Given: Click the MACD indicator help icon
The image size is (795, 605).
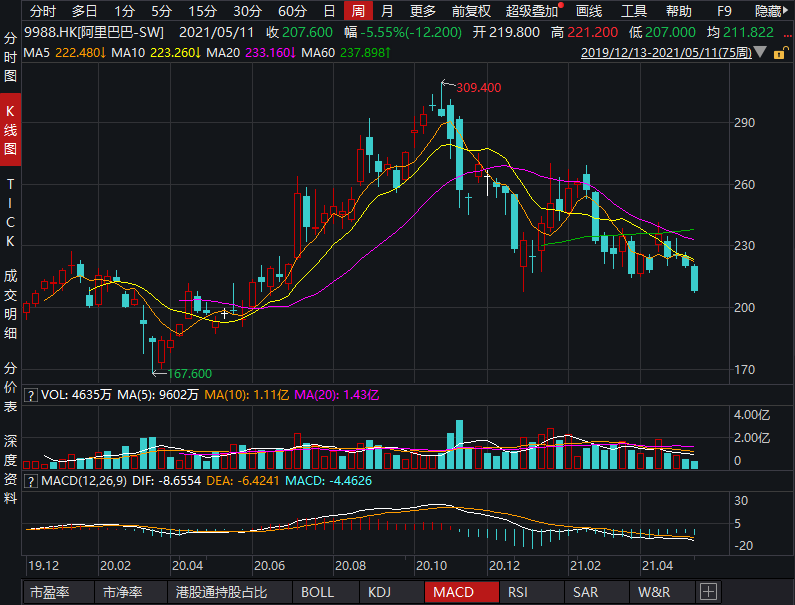Looking at the screenshot, I should [x=30, y=482].
